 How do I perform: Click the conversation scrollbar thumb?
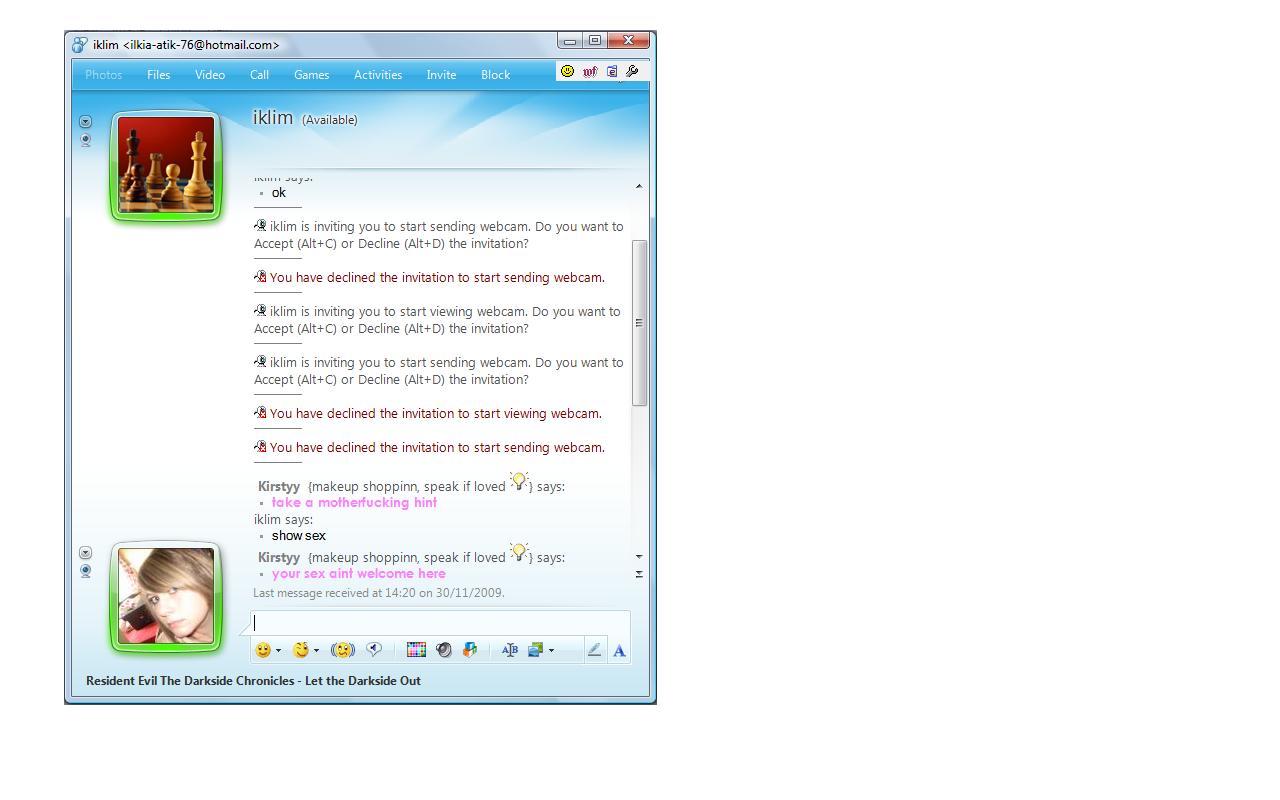tap(639, 323)
